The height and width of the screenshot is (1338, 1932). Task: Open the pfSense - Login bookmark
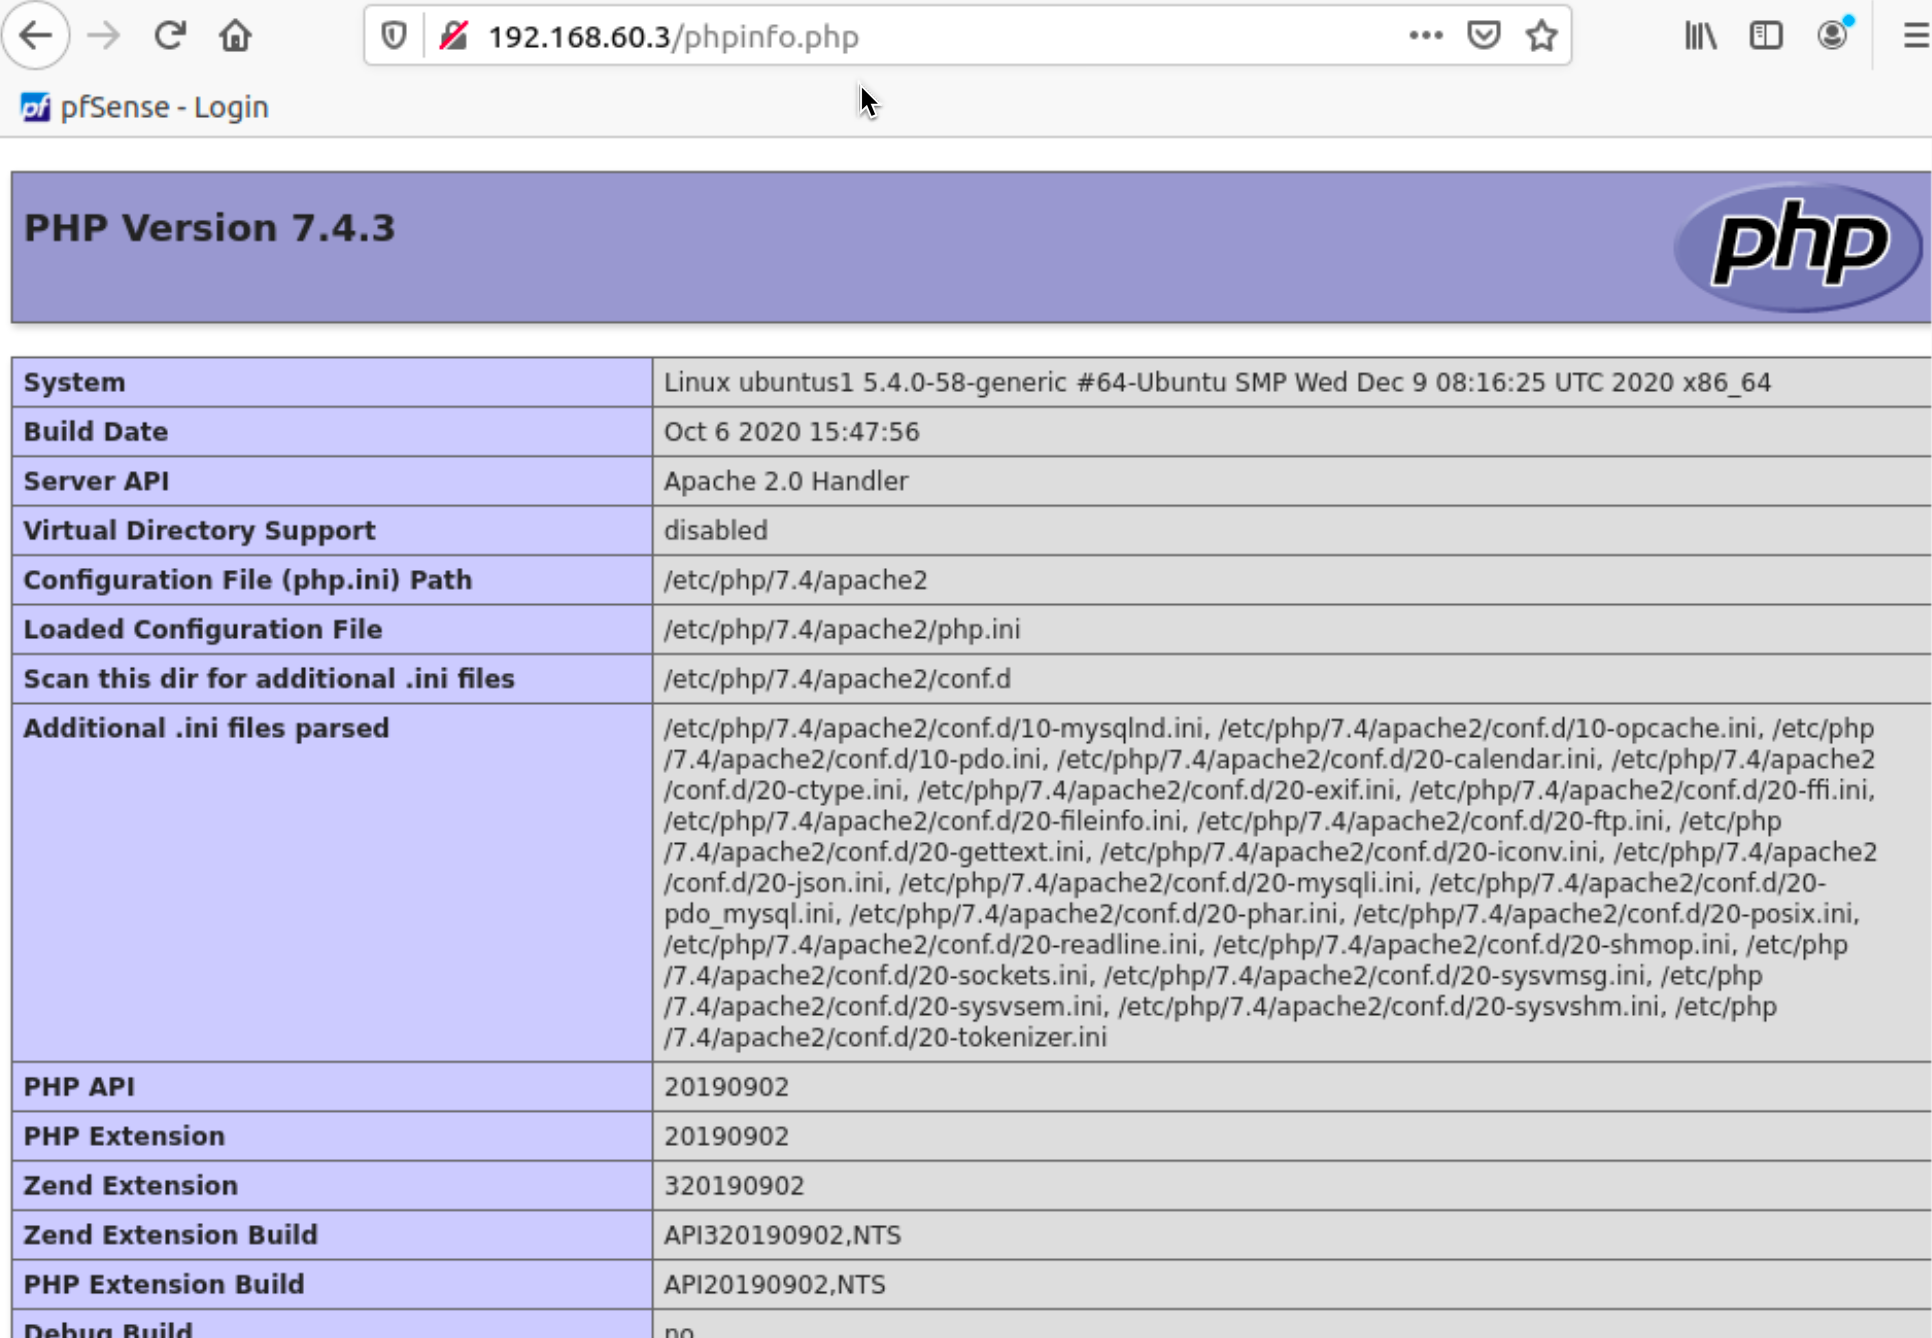click(x=145, y=107)
